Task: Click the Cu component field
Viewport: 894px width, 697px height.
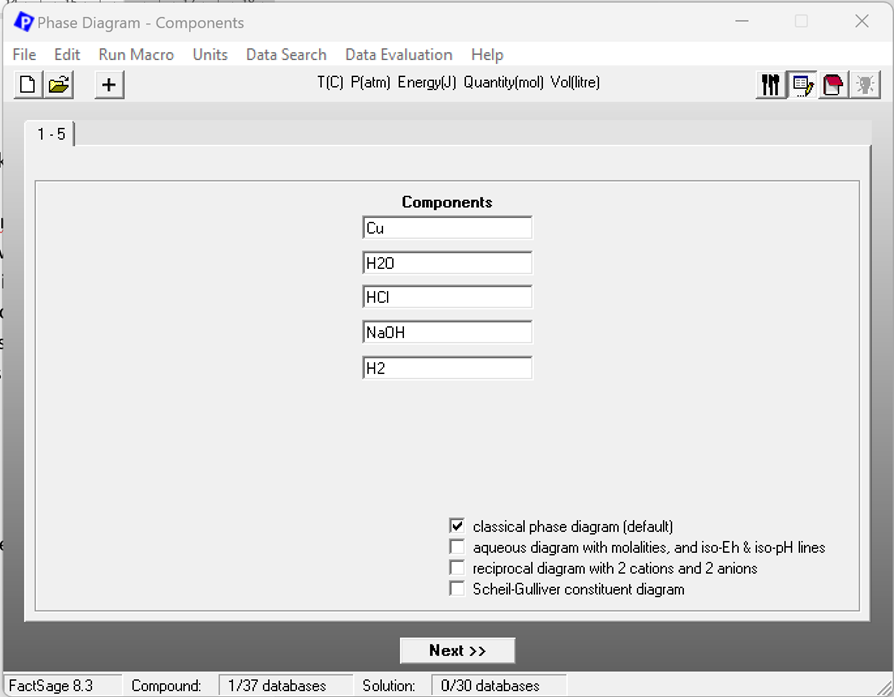Action: 447,228
